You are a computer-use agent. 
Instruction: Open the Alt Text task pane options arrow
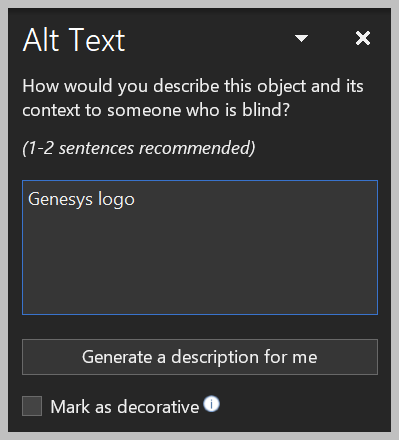coord(301,38)
